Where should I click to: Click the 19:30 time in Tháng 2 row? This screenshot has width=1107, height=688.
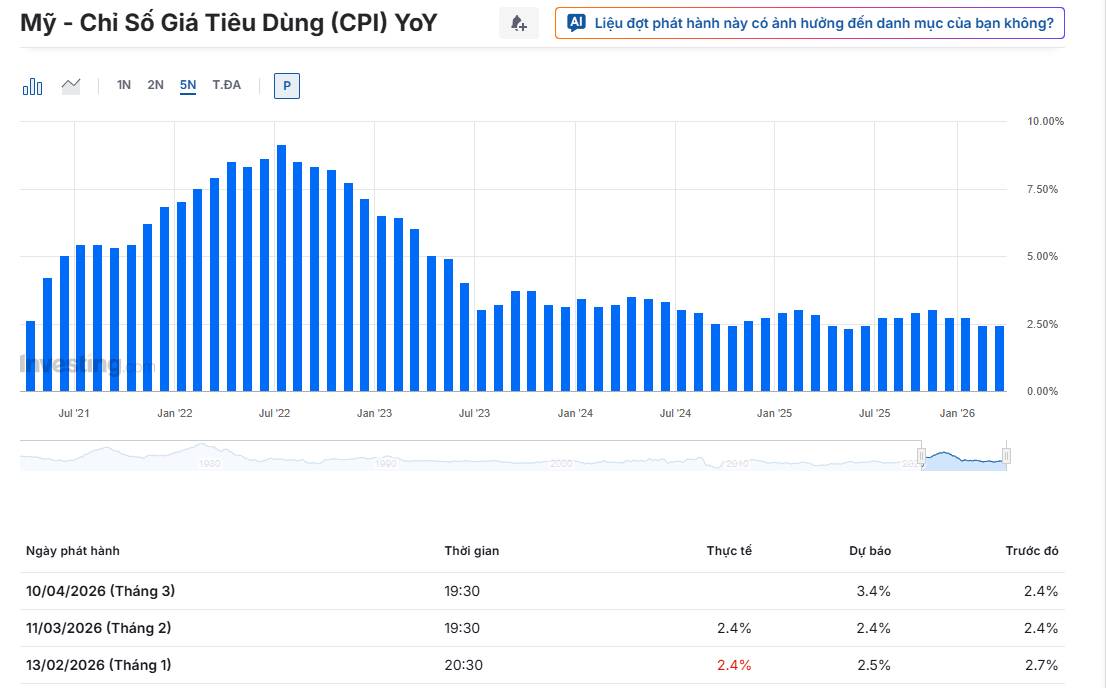(x=462, y=628)
